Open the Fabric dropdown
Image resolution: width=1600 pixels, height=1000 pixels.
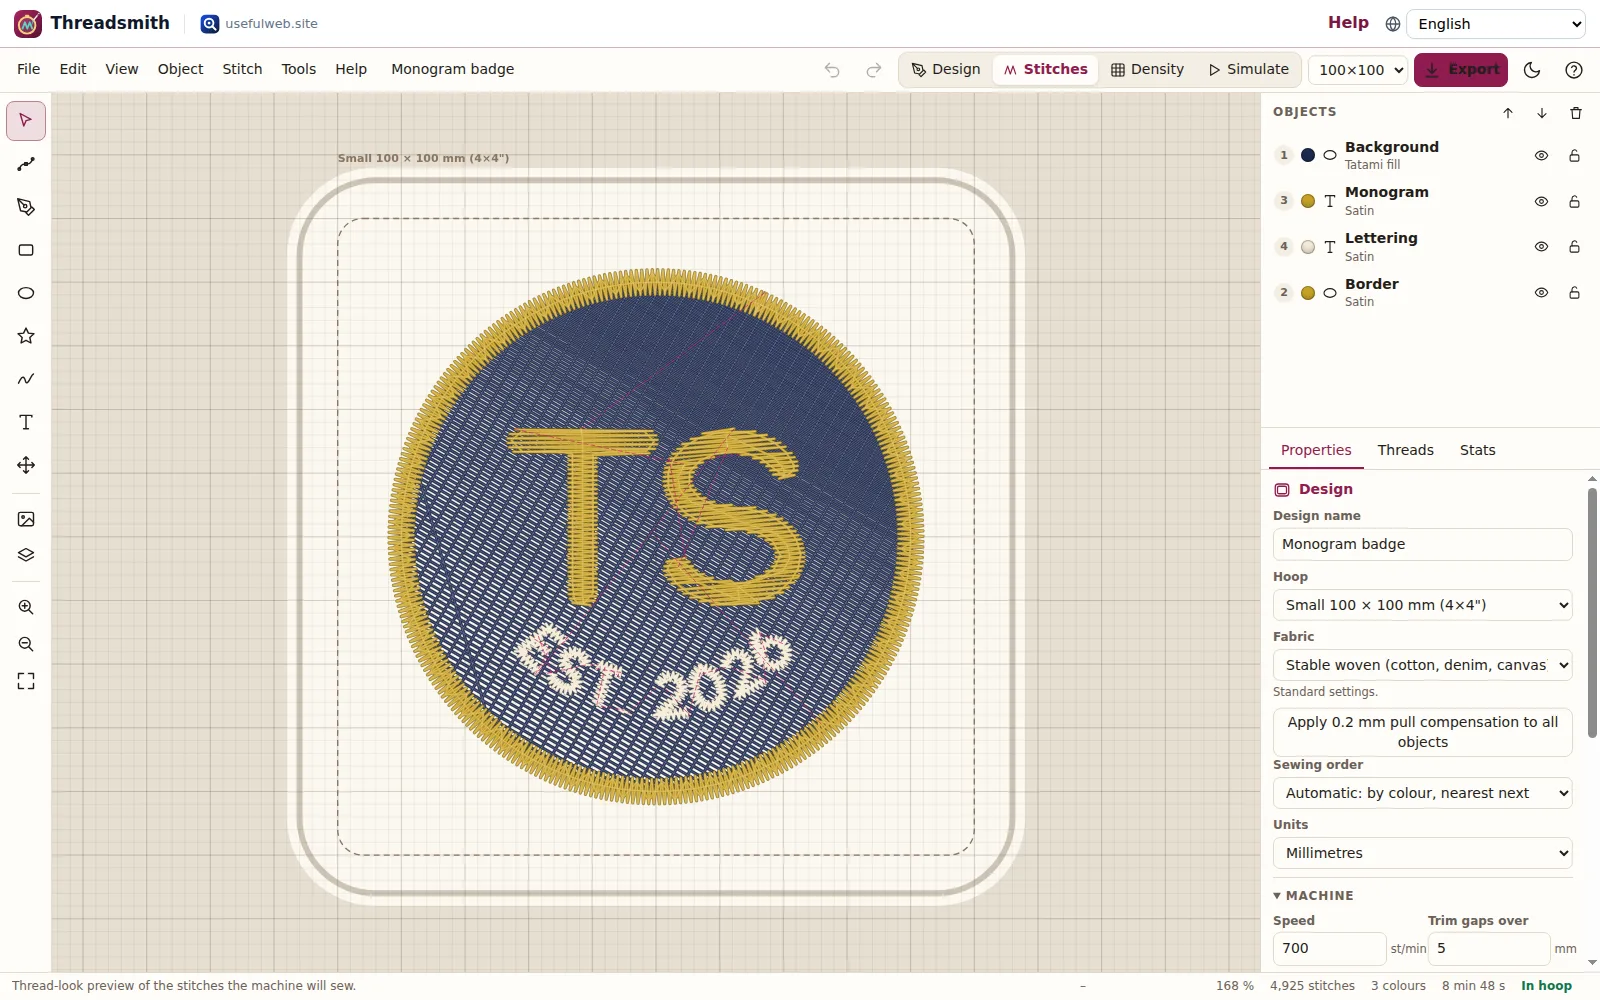click(1422, 665)
